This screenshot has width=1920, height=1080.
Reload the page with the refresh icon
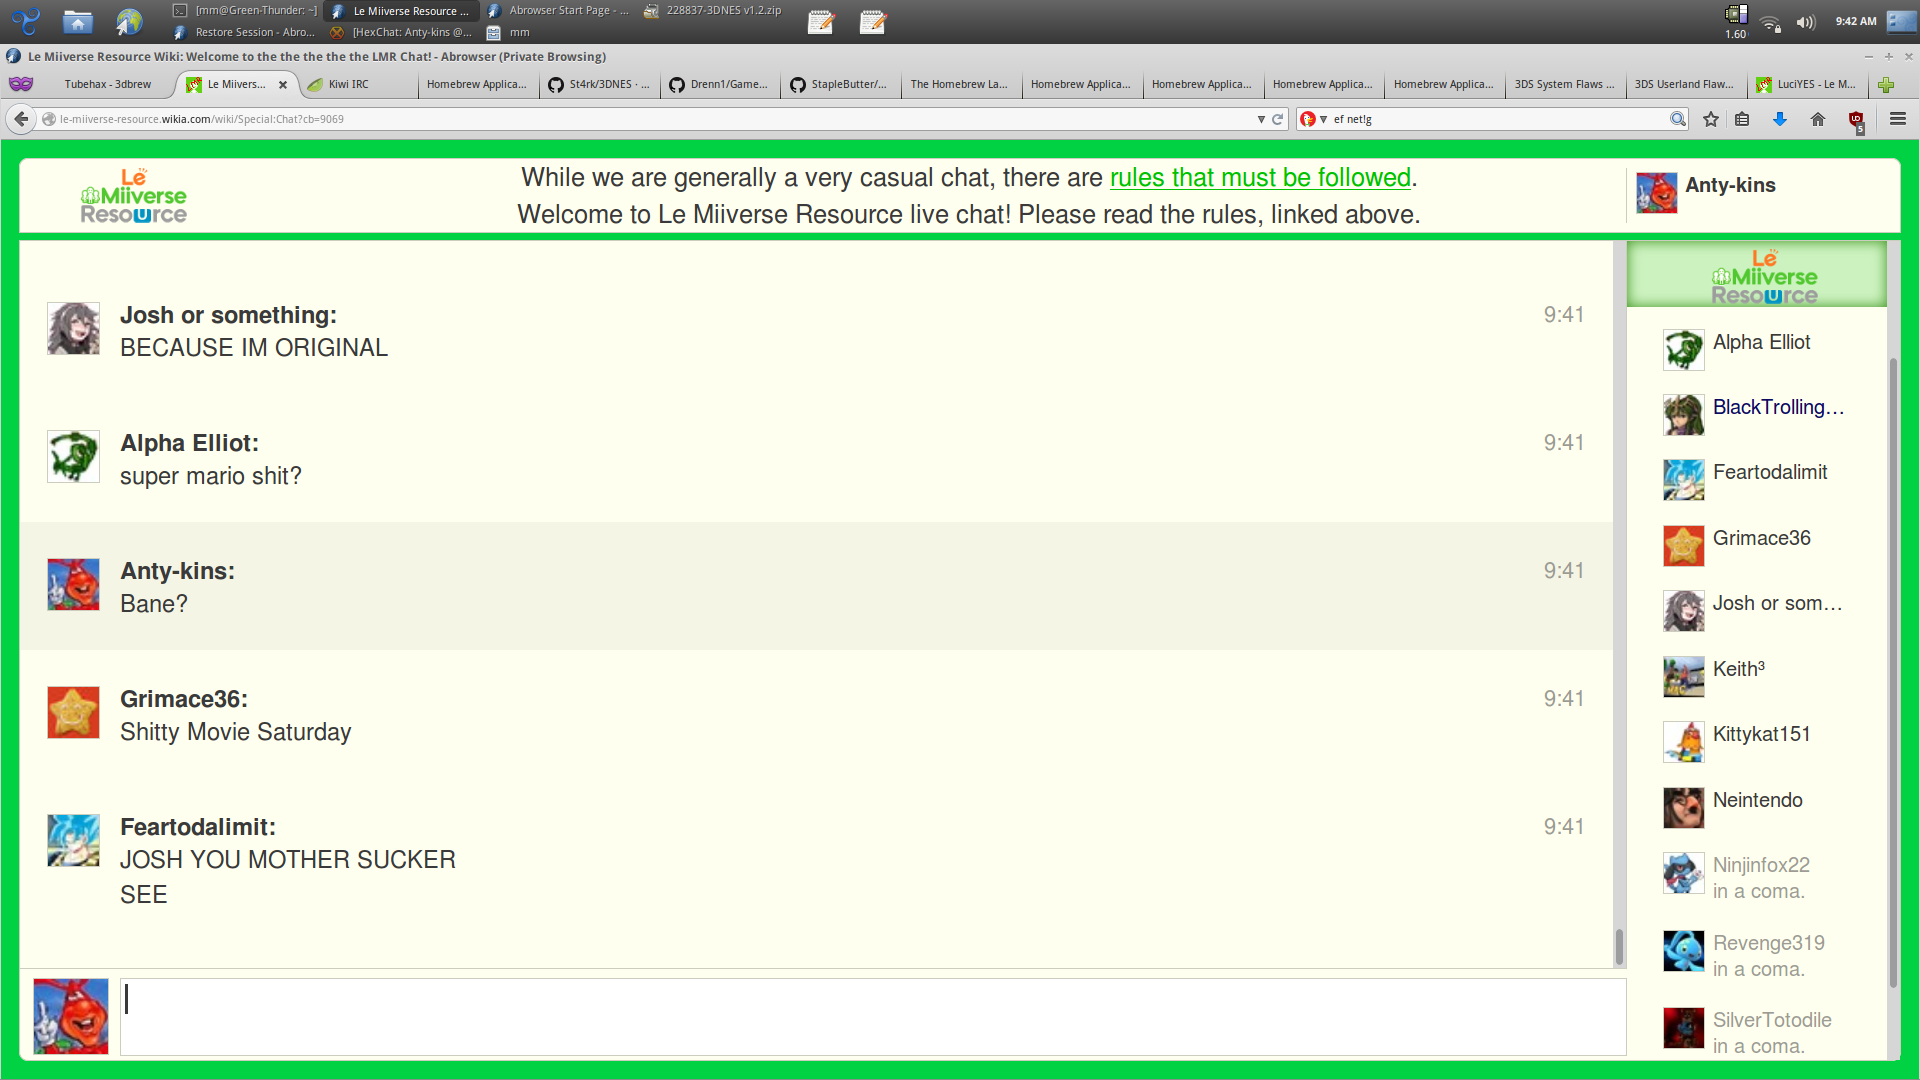pos(1277,119)
